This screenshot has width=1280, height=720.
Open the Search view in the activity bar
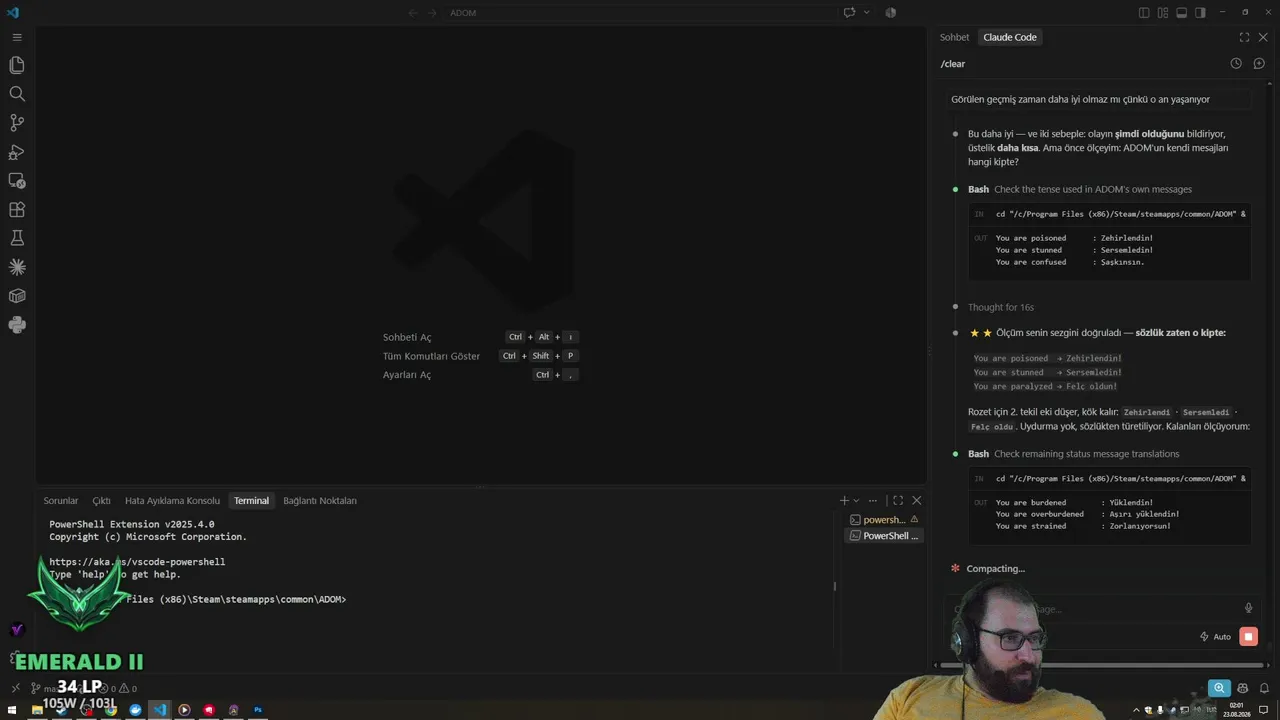coord(17,94)
